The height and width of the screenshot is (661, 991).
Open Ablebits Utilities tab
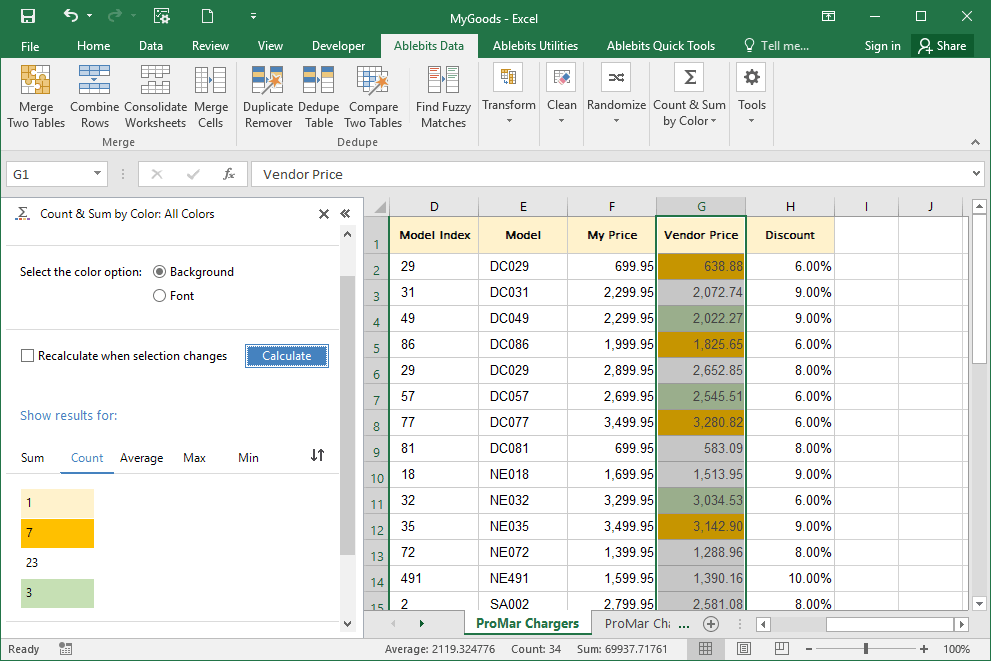pyautogui.click(x=535, y=45)
